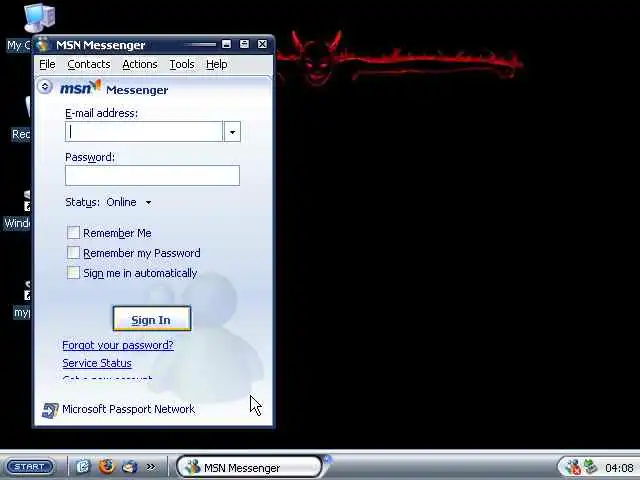Image resolution: width=640 pixels, height=480 pixels.
Task: Open the File menu
Action: (47, 64)
